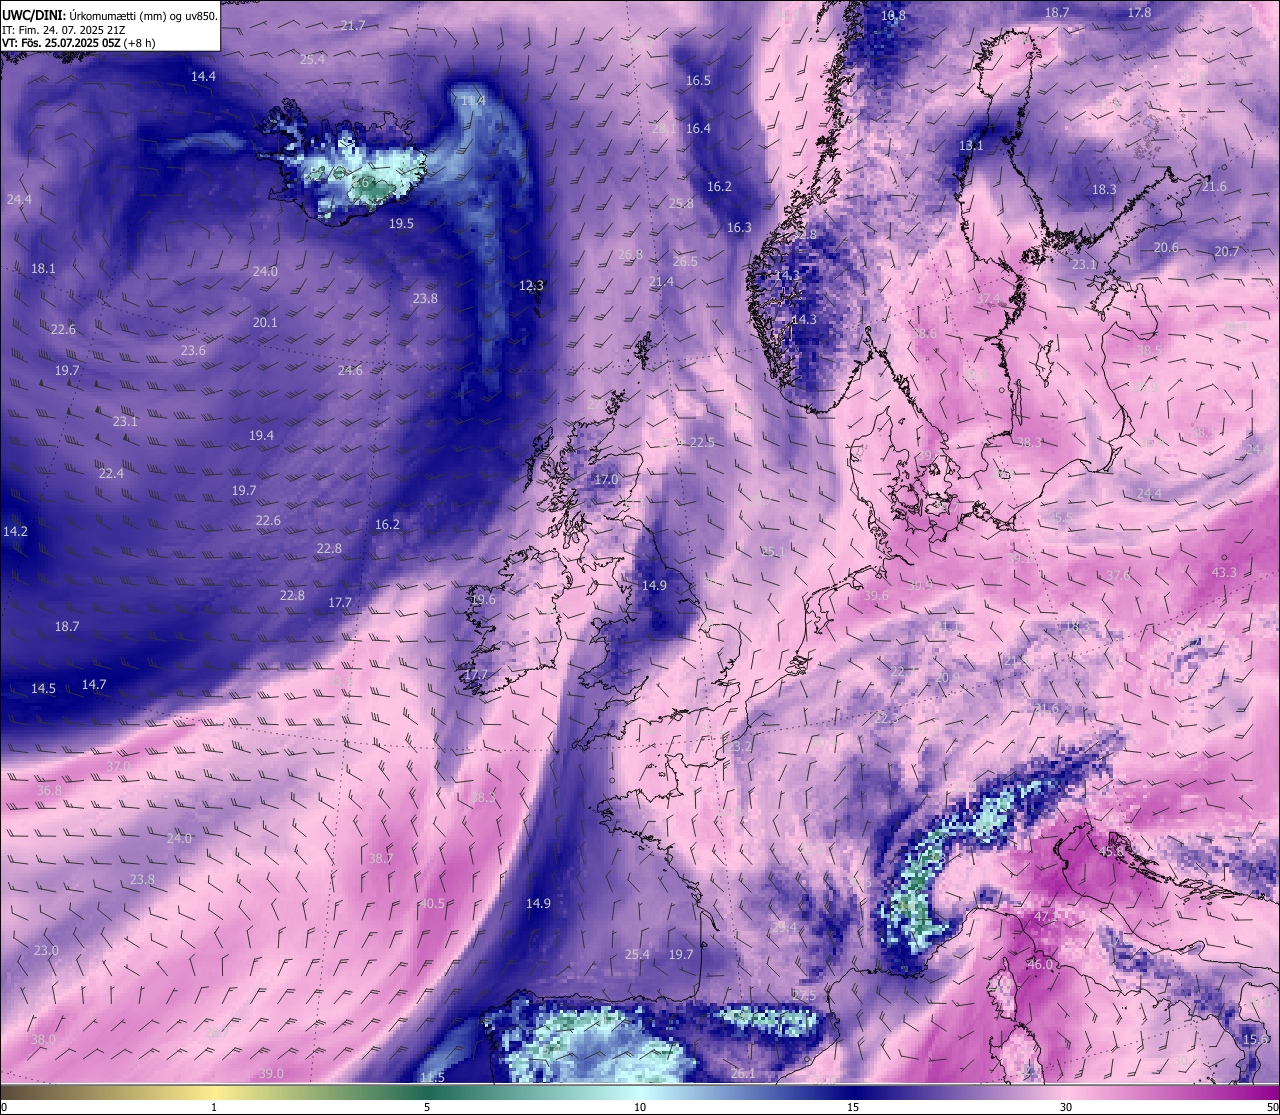1280x1115 pixels.
Task: Click the map value '16.3'
Action: [x=739, y=228]
